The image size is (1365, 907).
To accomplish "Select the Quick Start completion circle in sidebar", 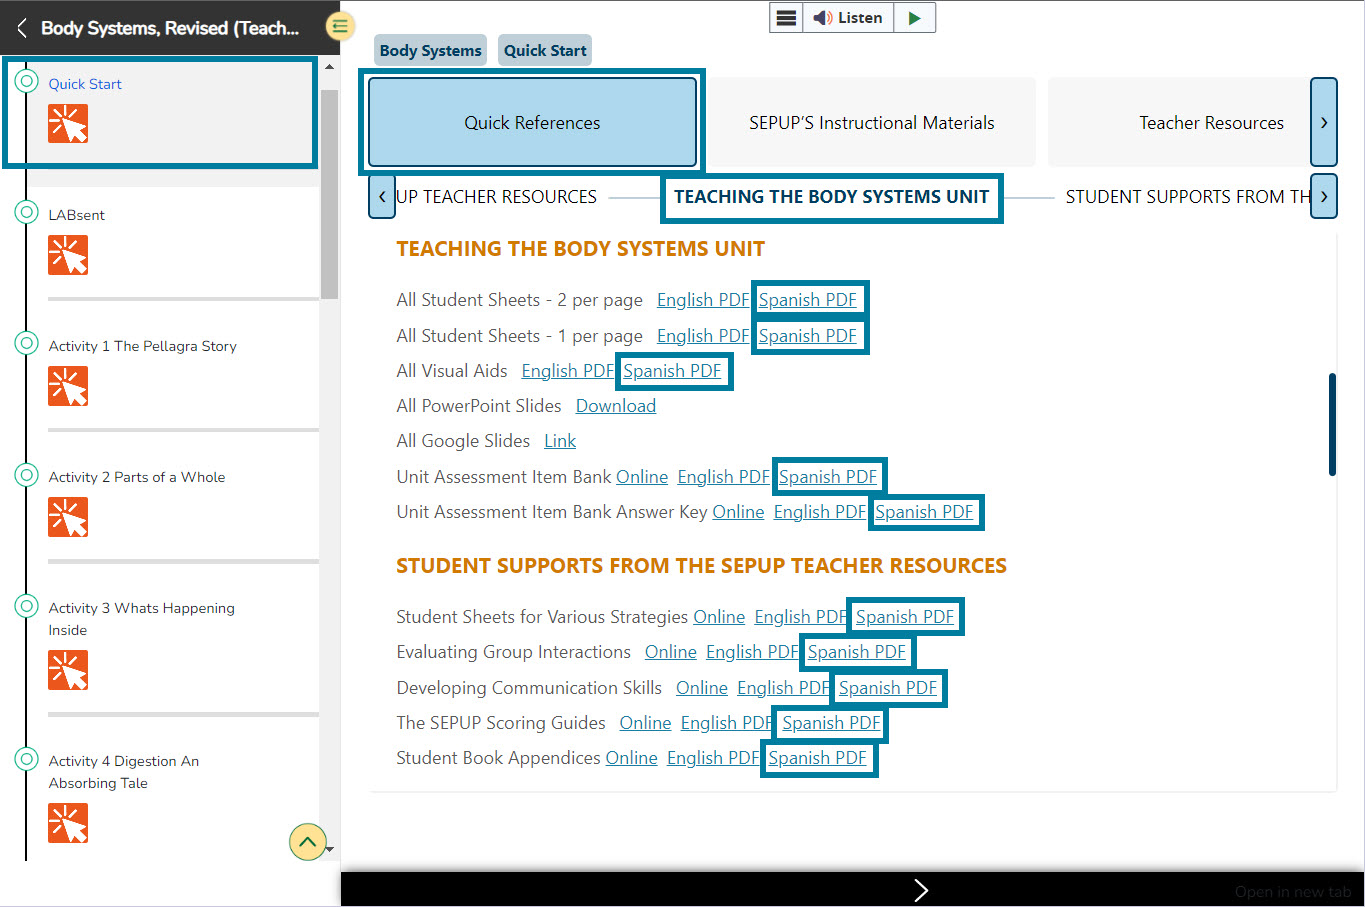I will 27,82.
